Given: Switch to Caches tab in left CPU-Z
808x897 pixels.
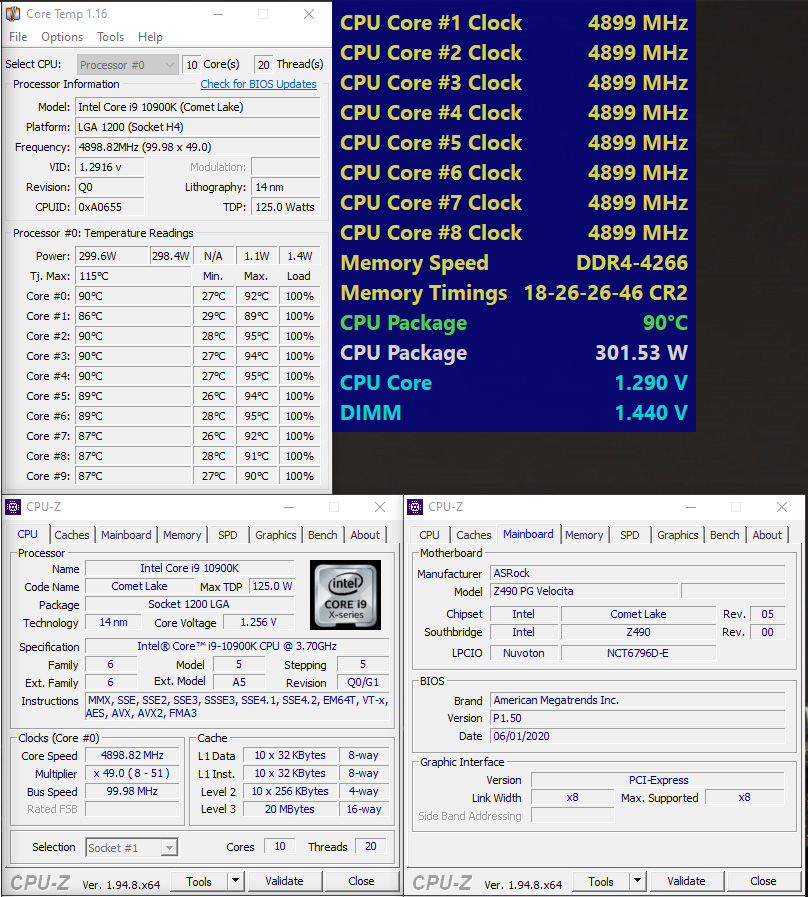Looking at the screenshot, I should click(x=72, y=535).
